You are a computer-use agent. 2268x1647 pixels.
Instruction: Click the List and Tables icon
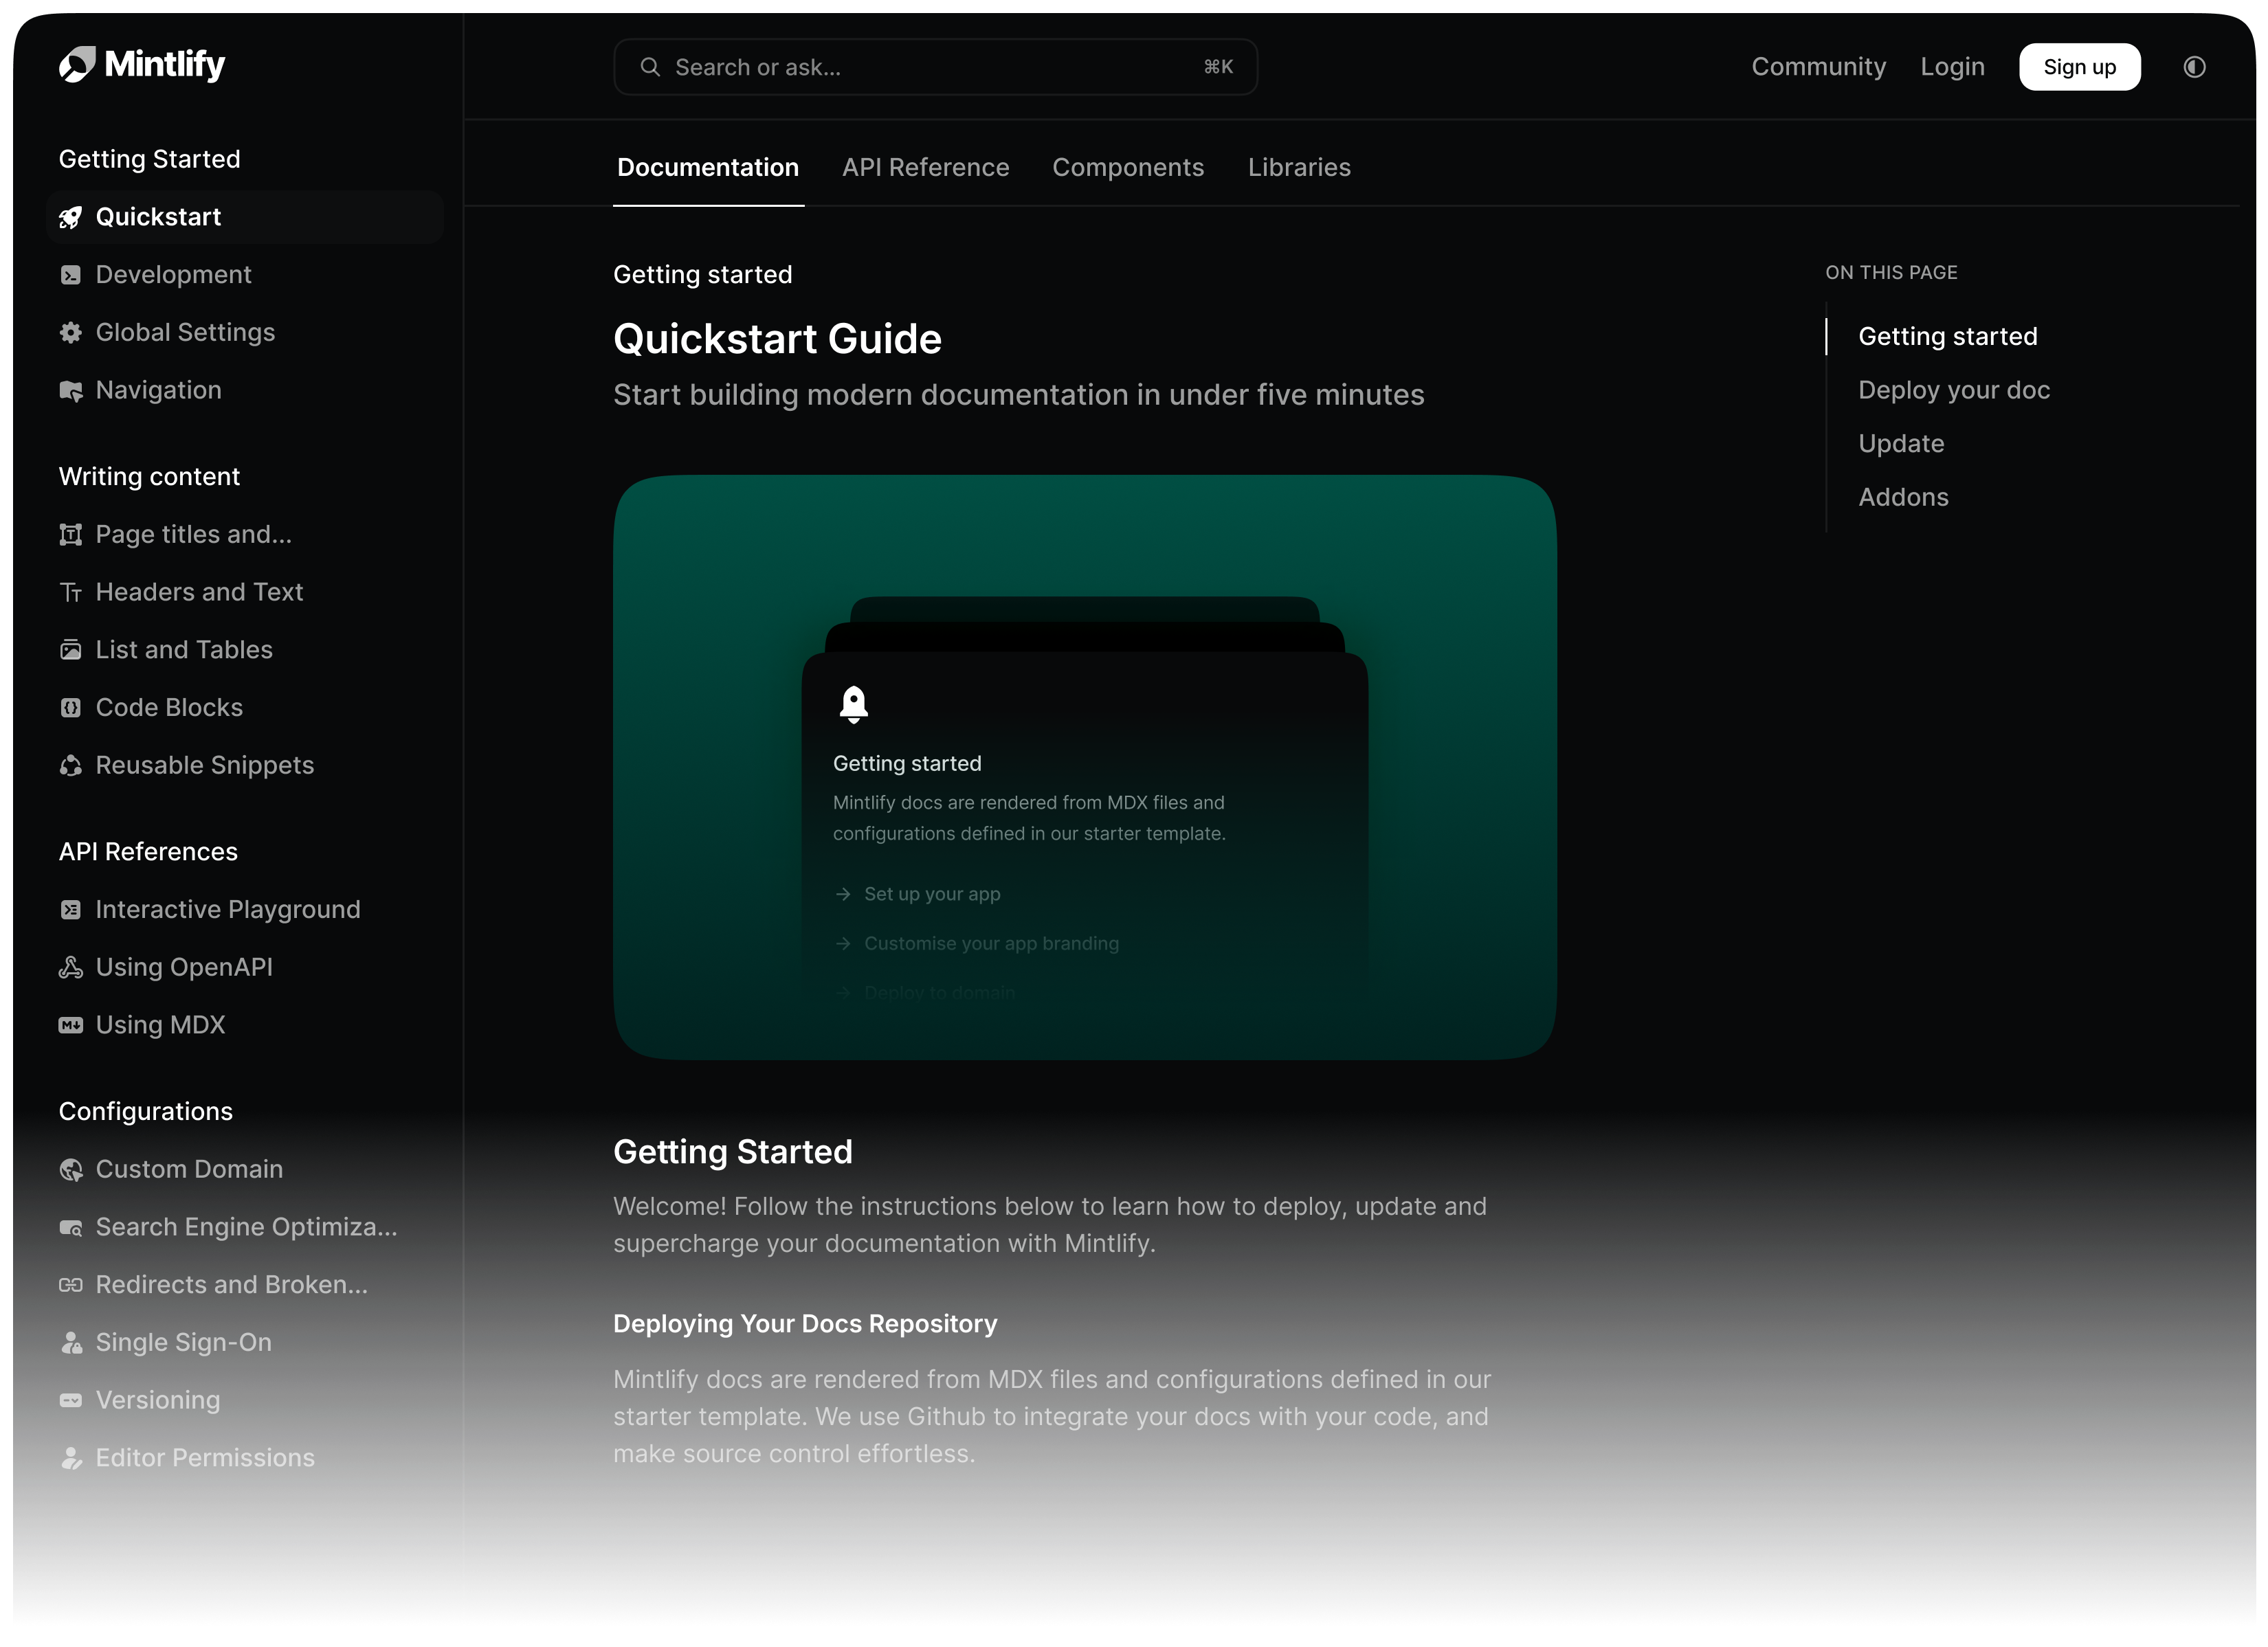tap(70, 650)
